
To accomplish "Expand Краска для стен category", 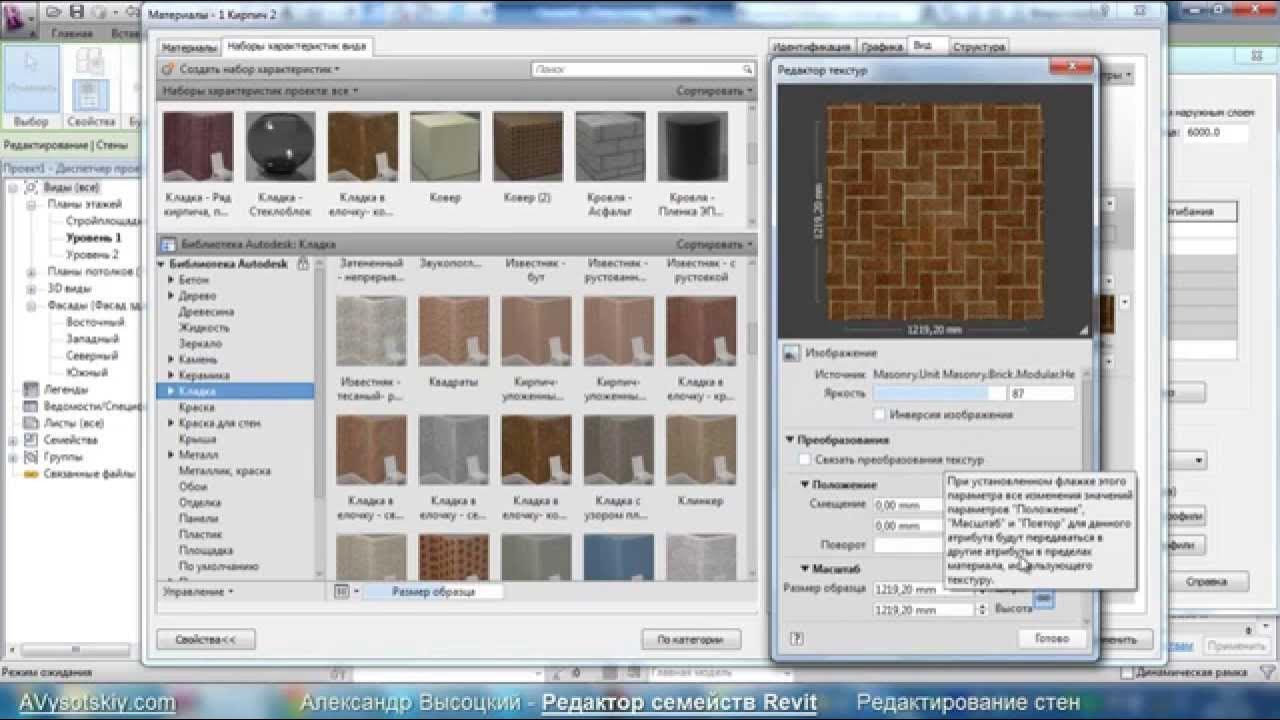I will (x=171, y=423).
